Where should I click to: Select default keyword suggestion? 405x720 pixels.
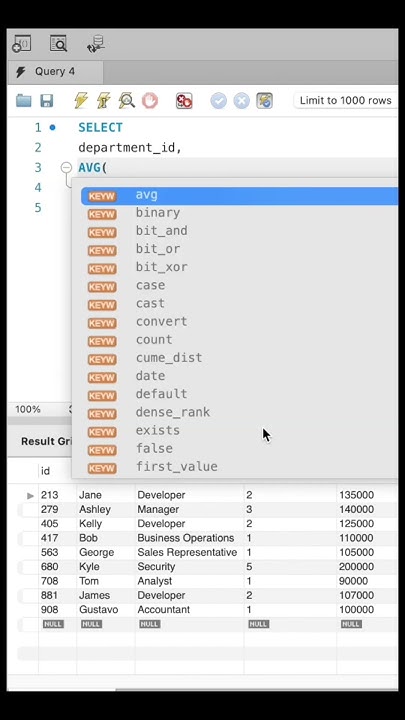(239, 395)
